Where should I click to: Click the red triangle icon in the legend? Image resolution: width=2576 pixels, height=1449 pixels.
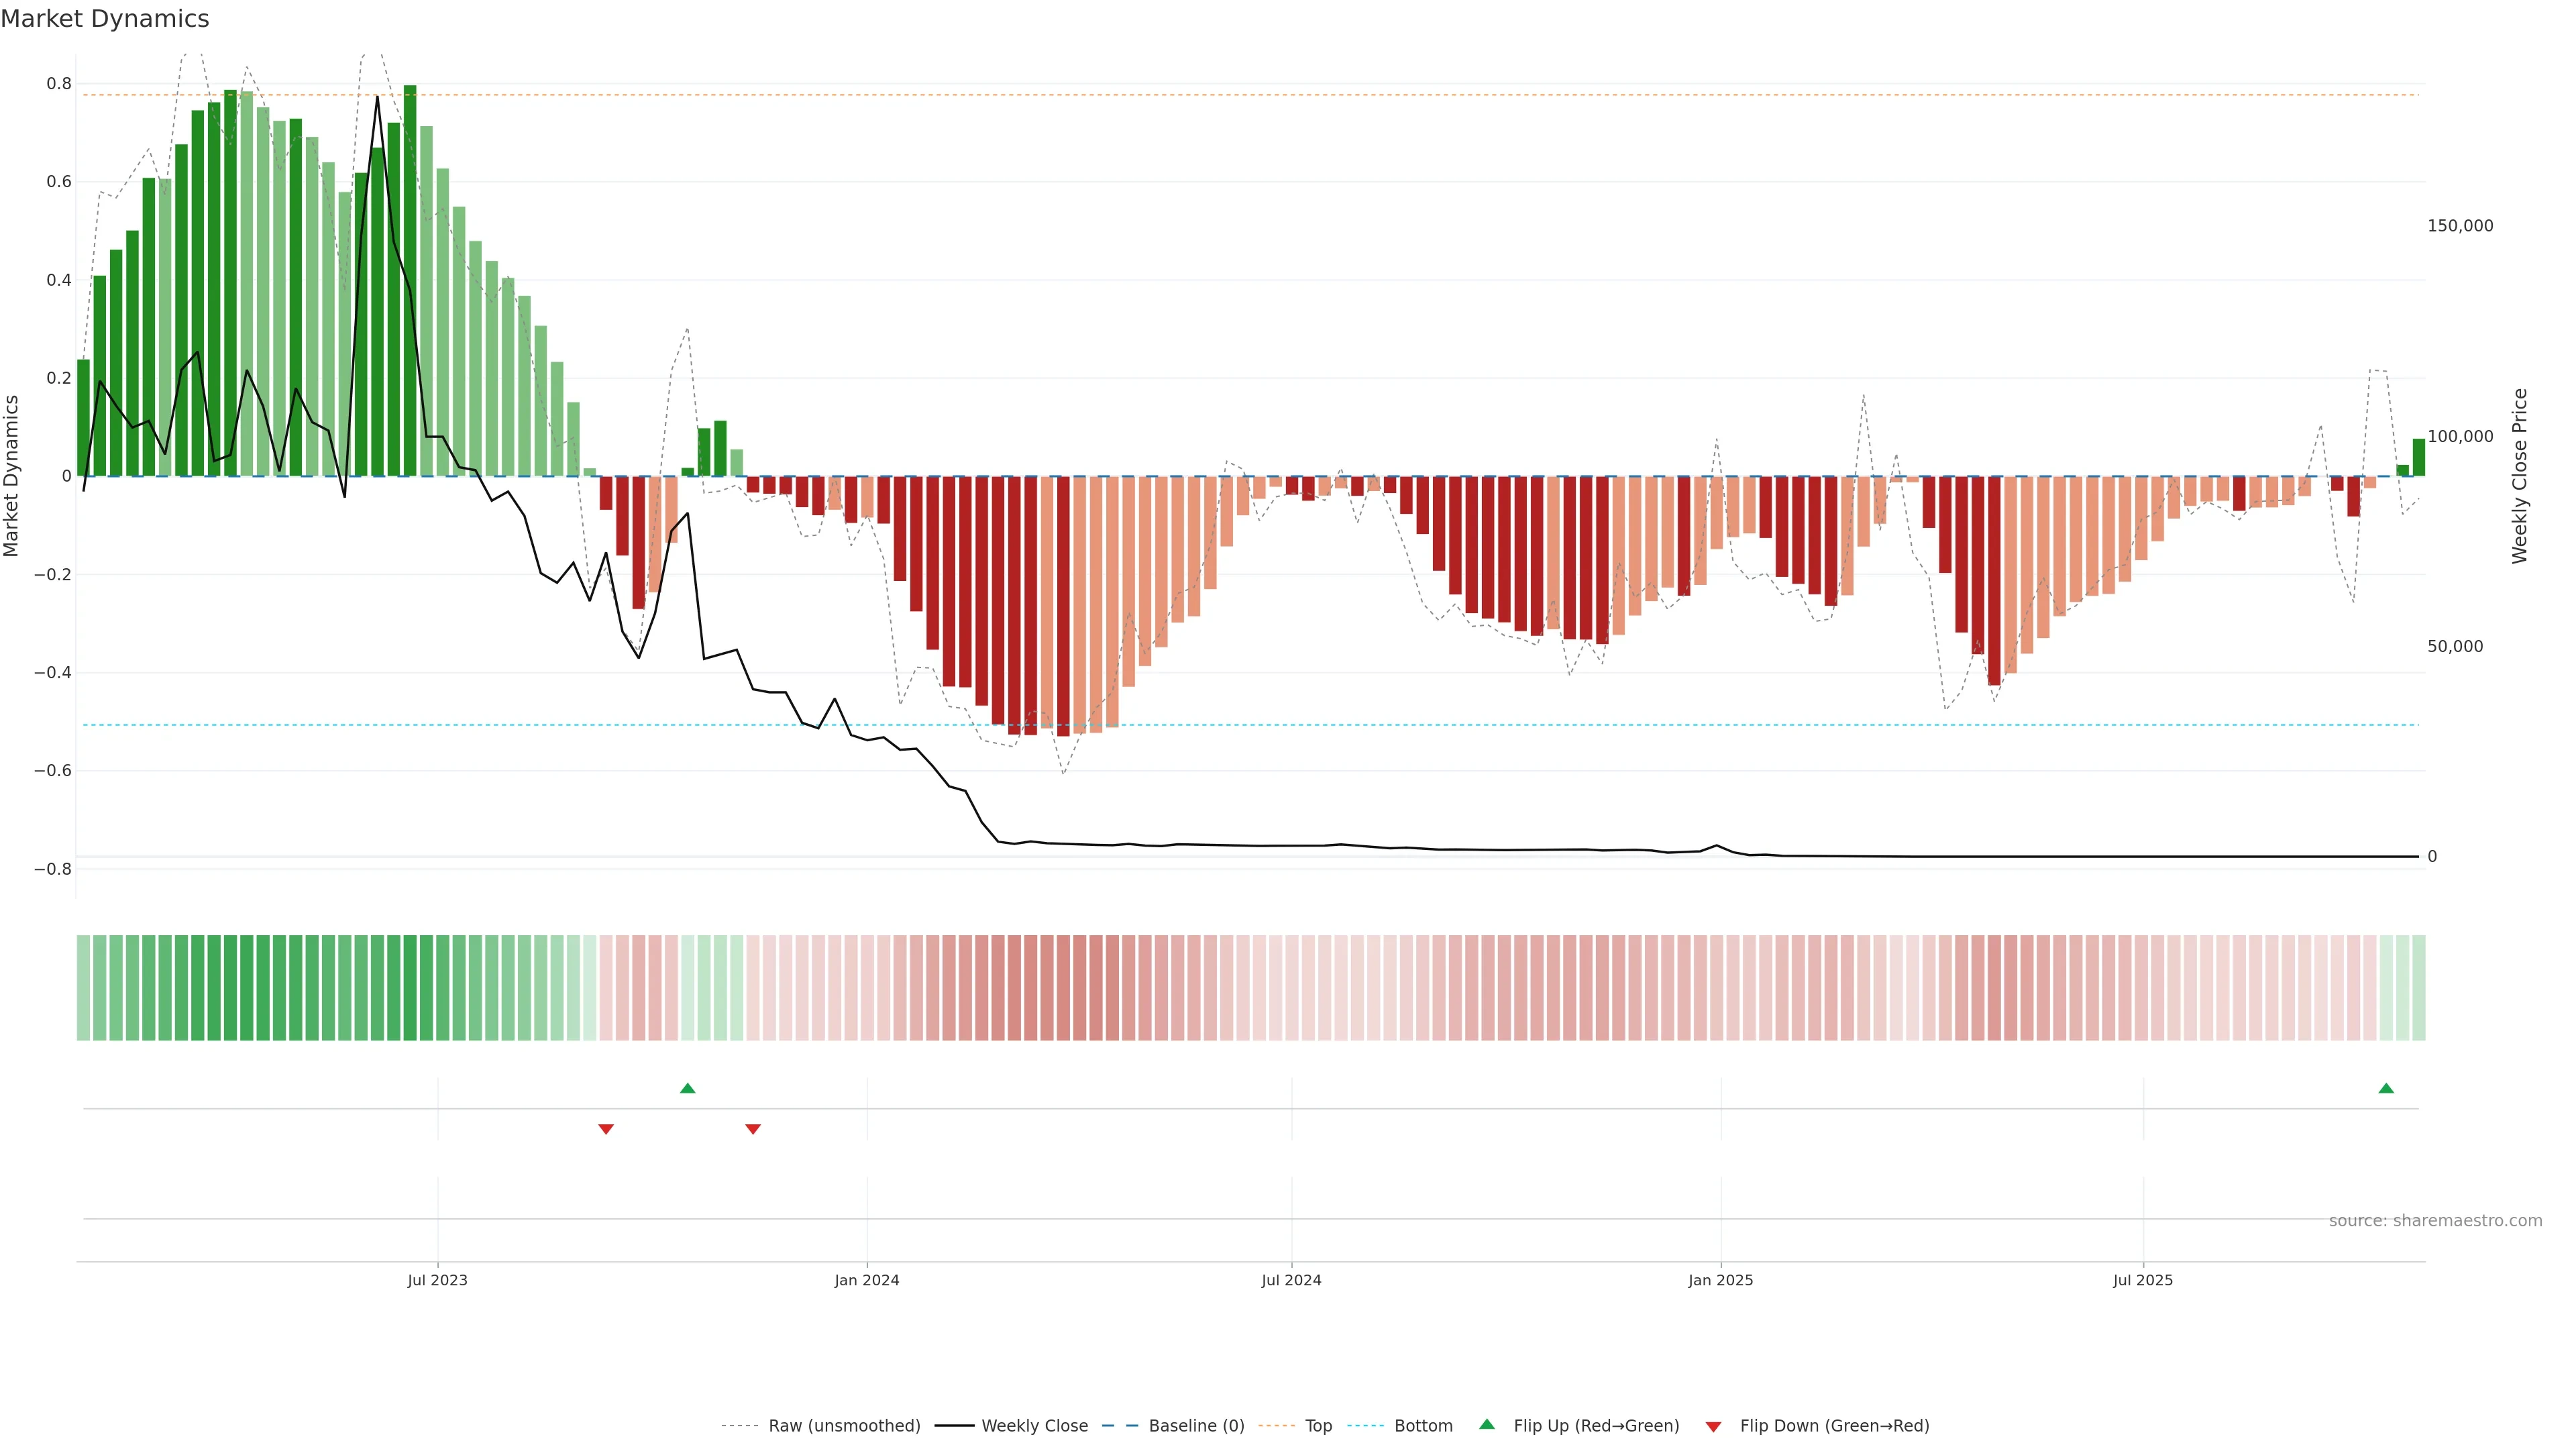click(x=1713, y=1426)
